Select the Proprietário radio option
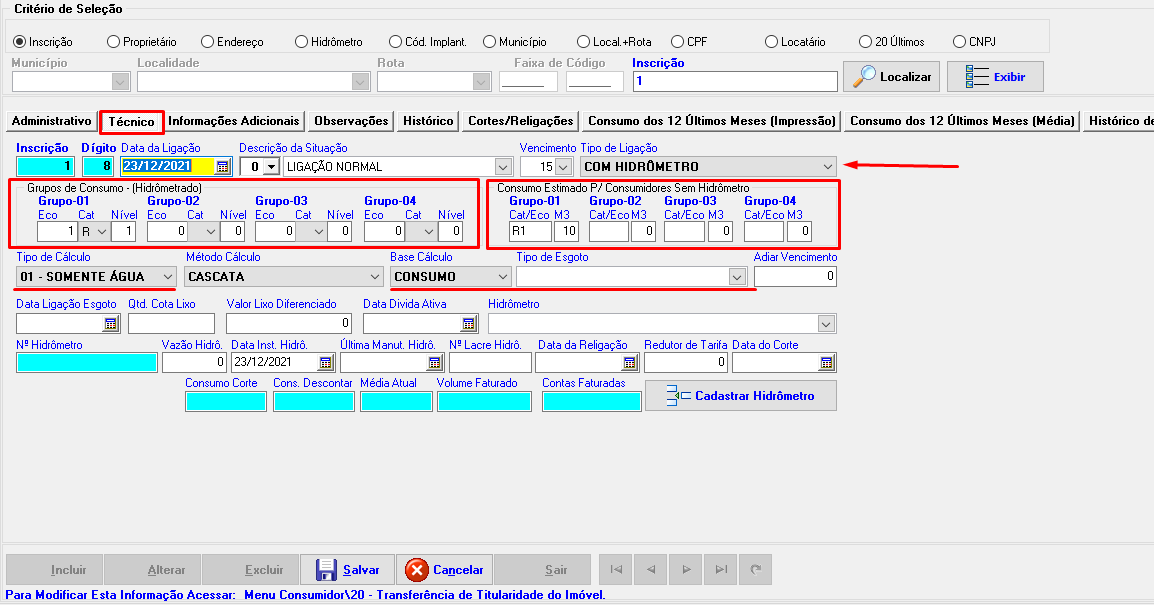This screenshot has height=605, width=1154. [x=114, y=42]
